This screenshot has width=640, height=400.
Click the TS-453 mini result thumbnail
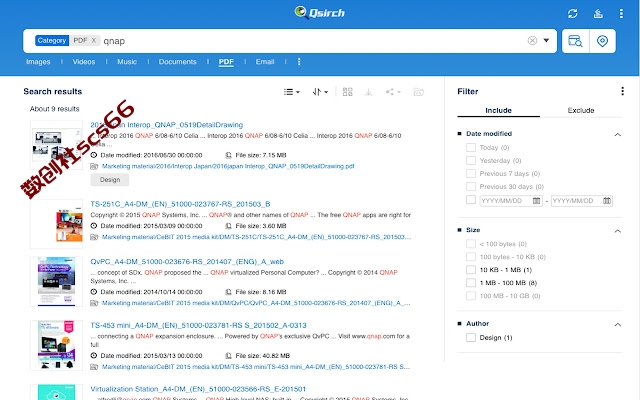(56, 345)
